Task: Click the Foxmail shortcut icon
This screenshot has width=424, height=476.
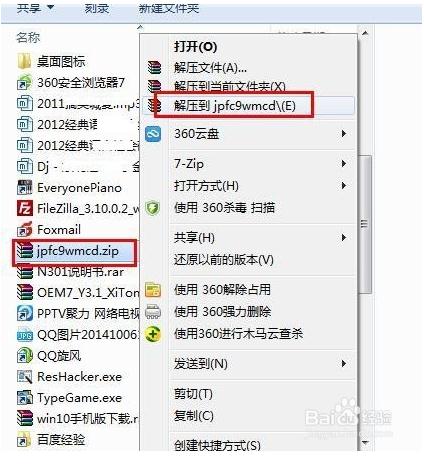Action: coord(25,229)
